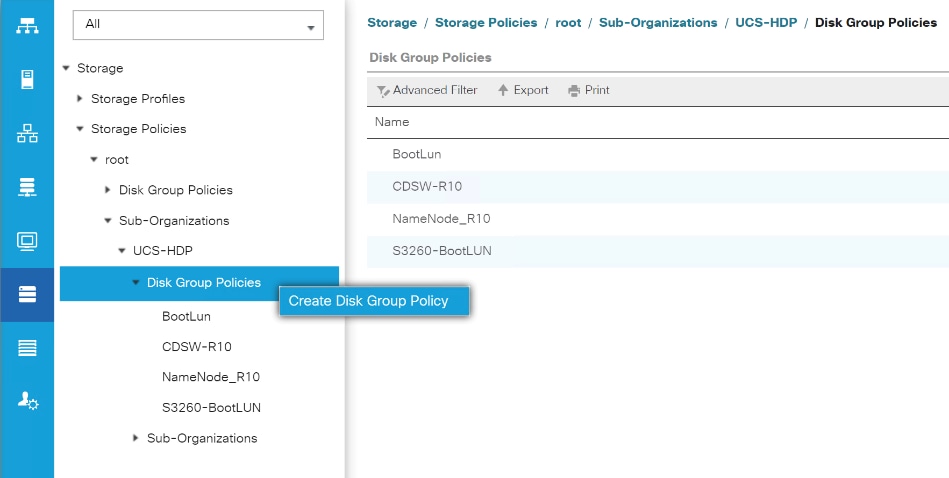The width and height of the screenshot is (949, 478).
Task: Select the NameNode_R10 tree item
Action: (x=210, y=377)
